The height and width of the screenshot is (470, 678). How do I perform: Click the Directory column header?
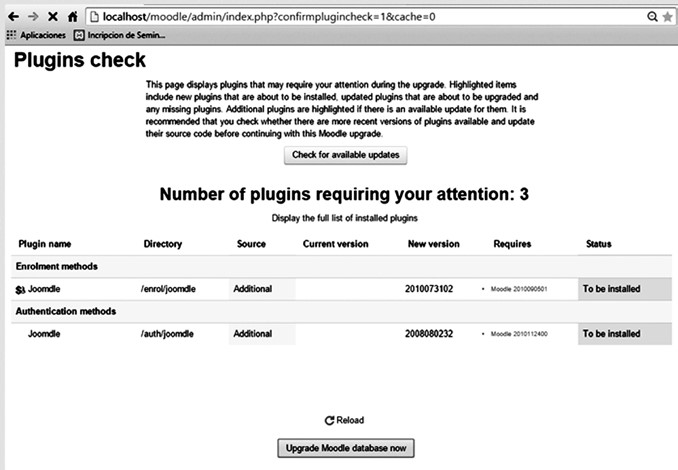point(163,244)
